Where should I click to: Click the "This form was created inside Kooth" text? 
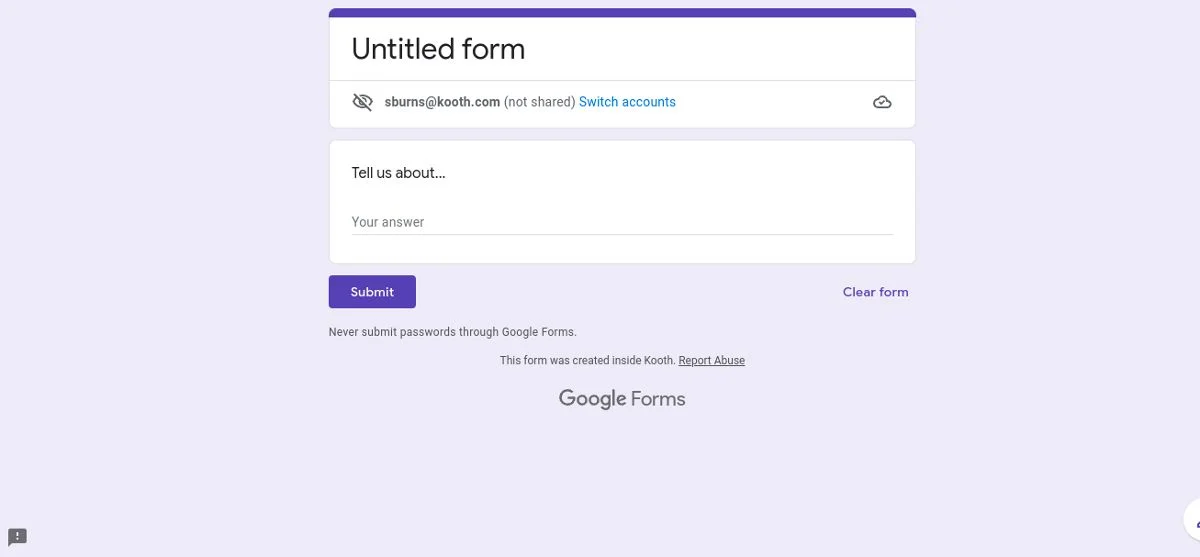pos(587,361)
